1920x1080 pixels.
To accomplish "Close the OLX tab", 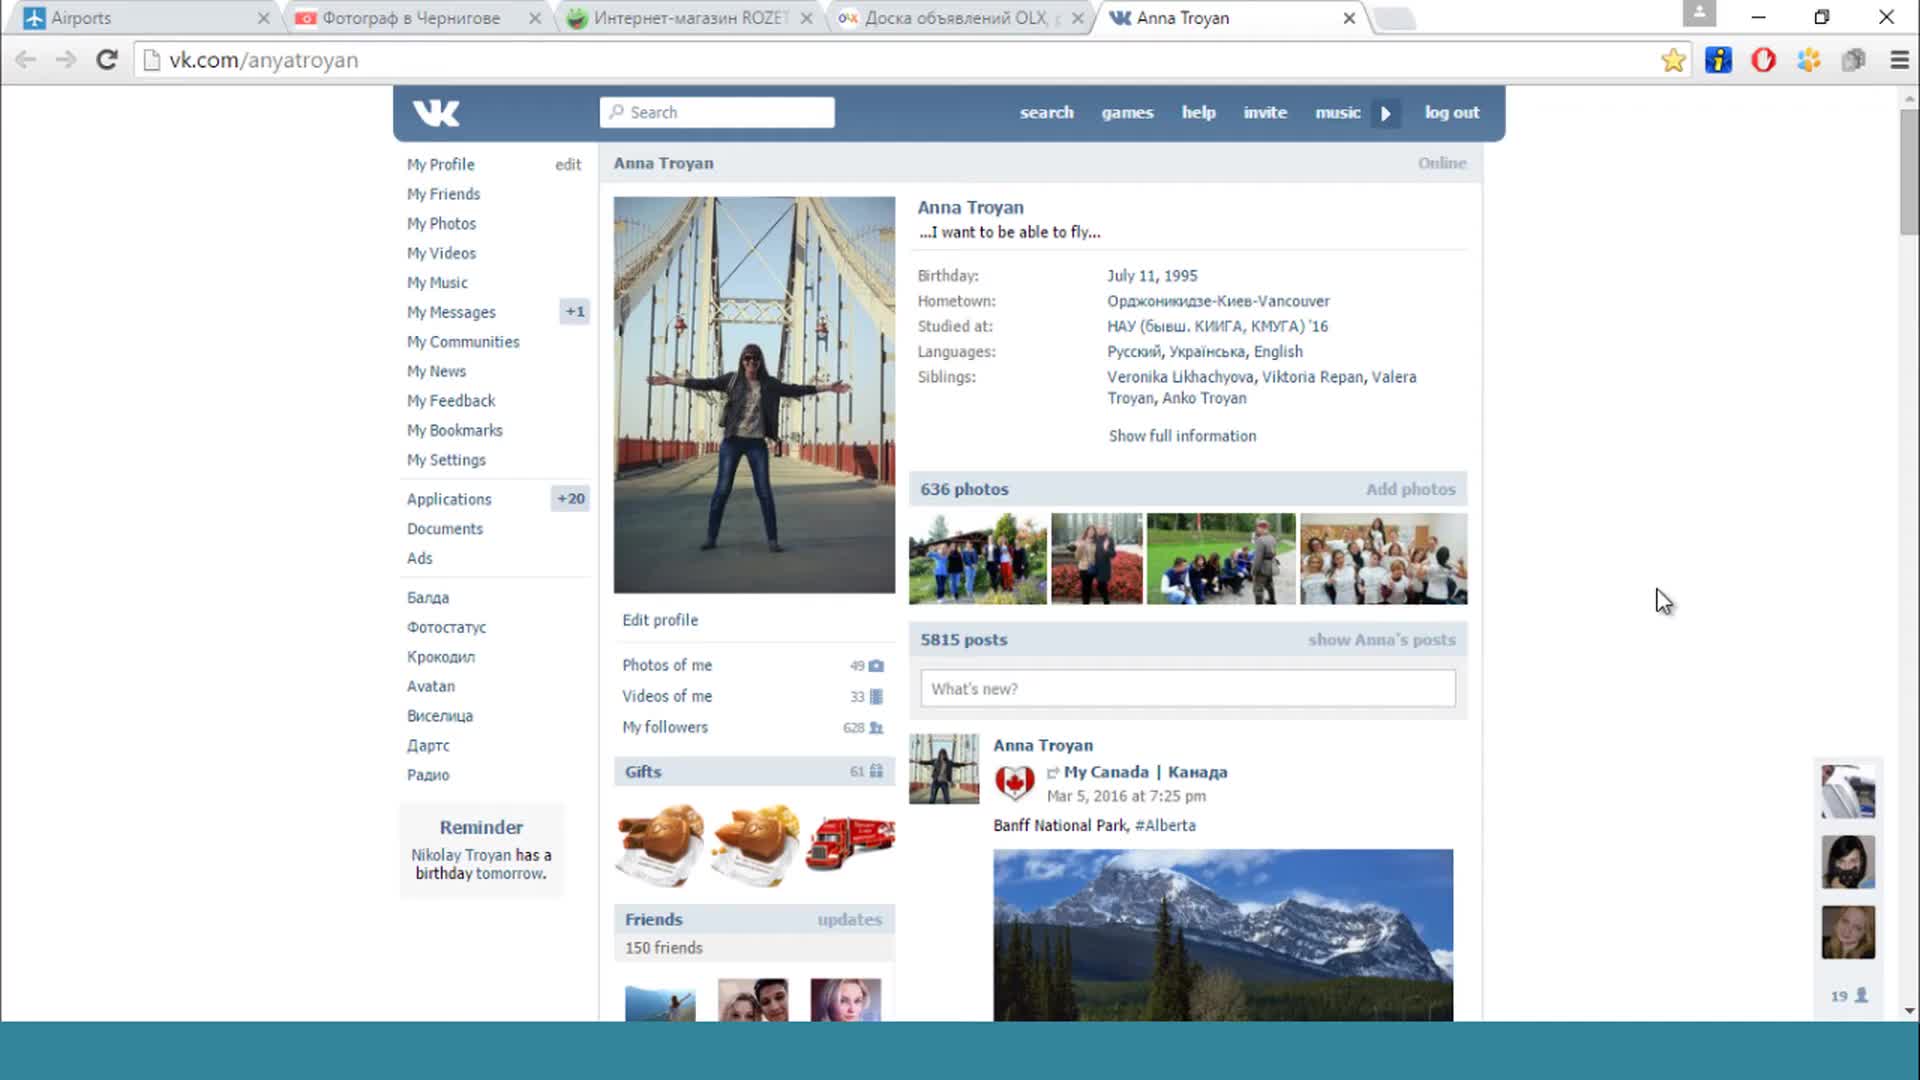I will click(1077, 18).
